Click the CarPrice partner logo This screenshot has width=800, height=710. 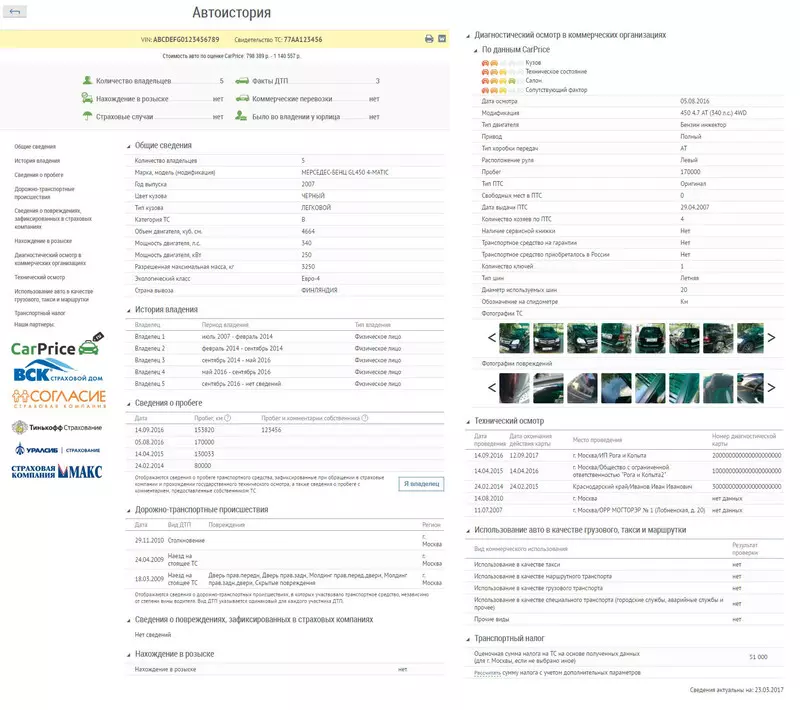pos(57,345)
